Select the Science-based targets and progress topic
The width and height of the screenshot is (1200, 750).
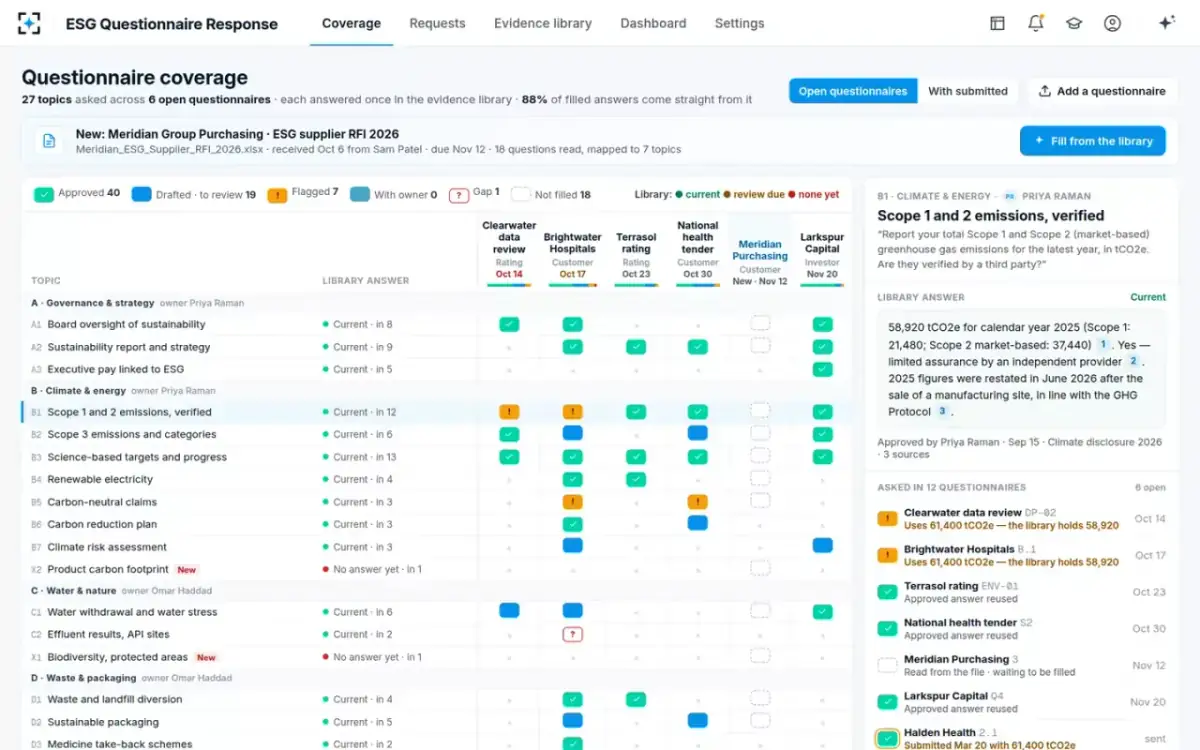(137, 457)
